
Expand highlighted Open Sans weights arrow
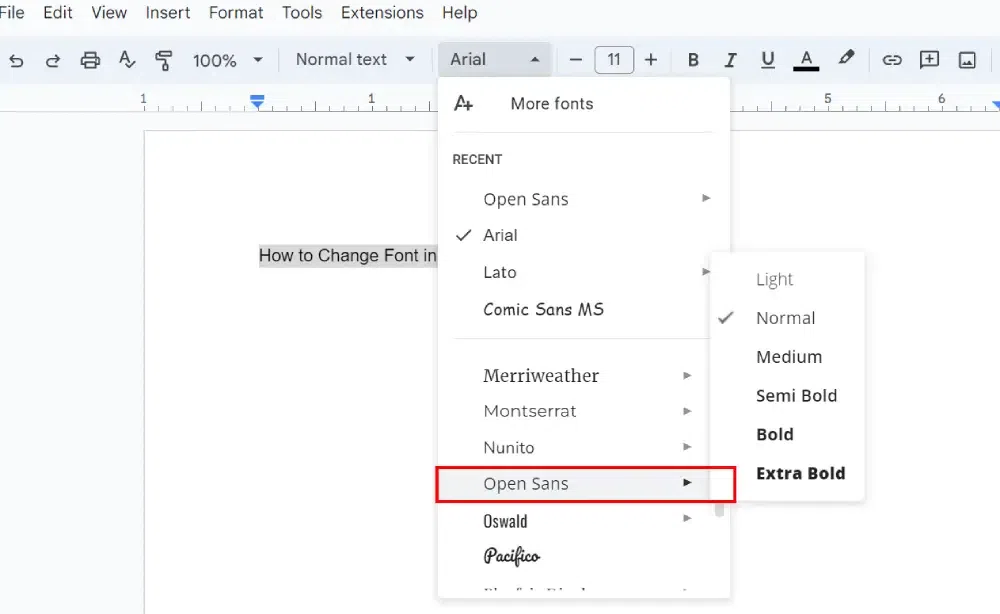[x=687, y=483]
